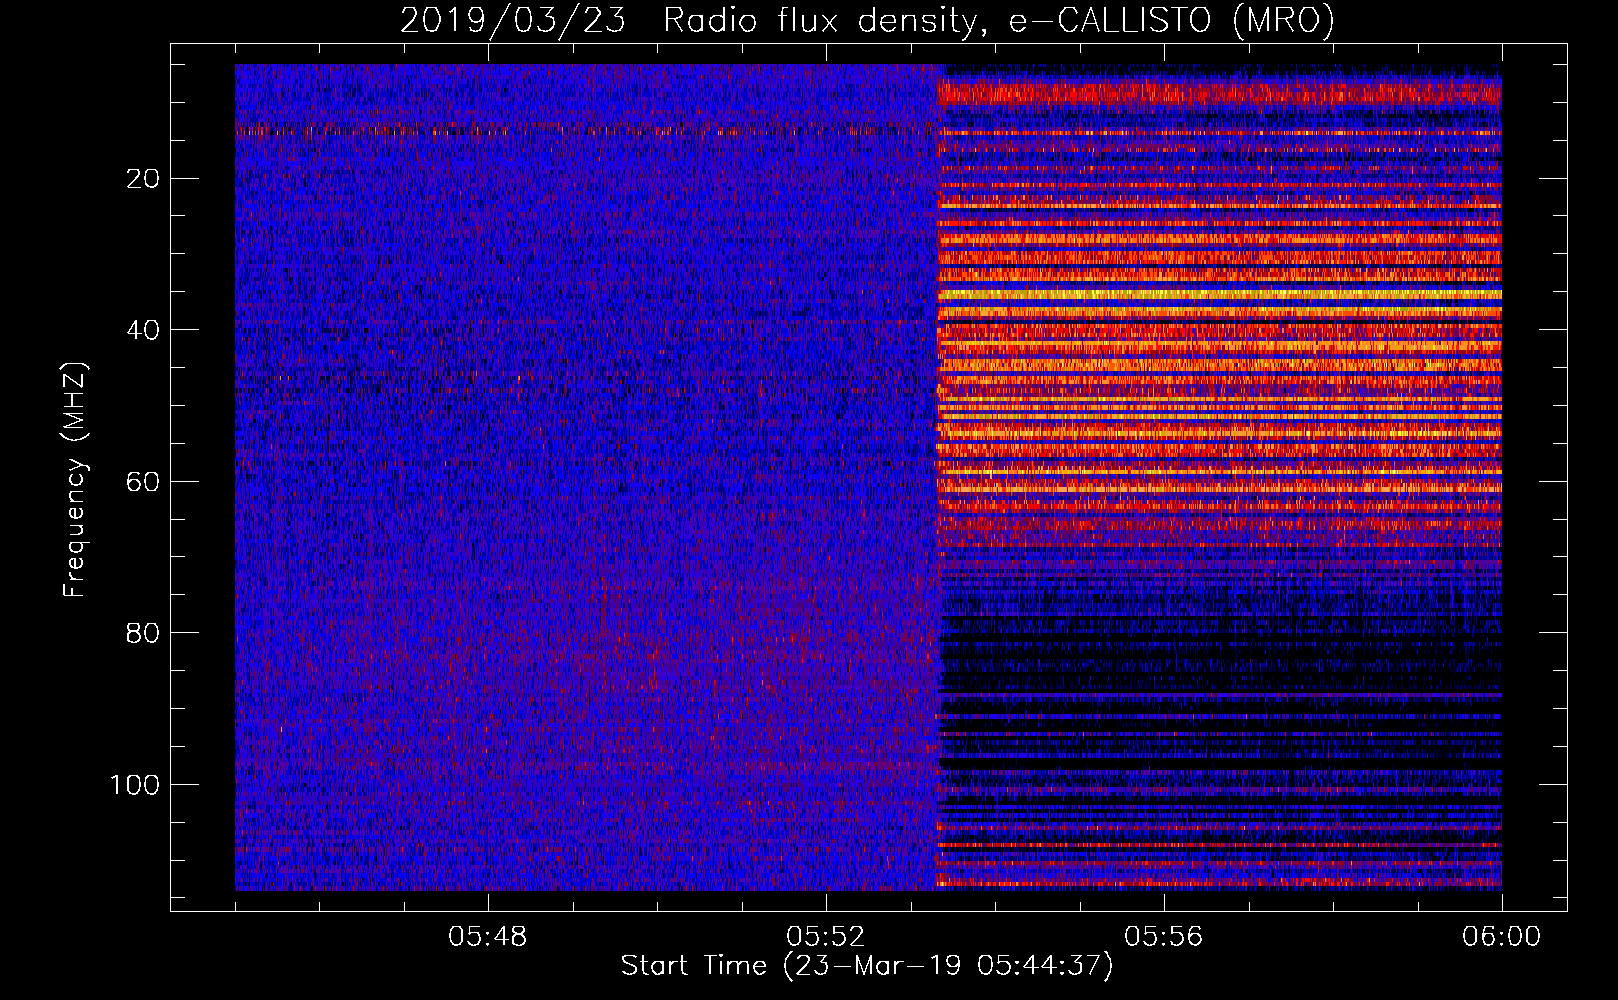
Task: Click the frequency tick label 100
Action: click(135, 785)
